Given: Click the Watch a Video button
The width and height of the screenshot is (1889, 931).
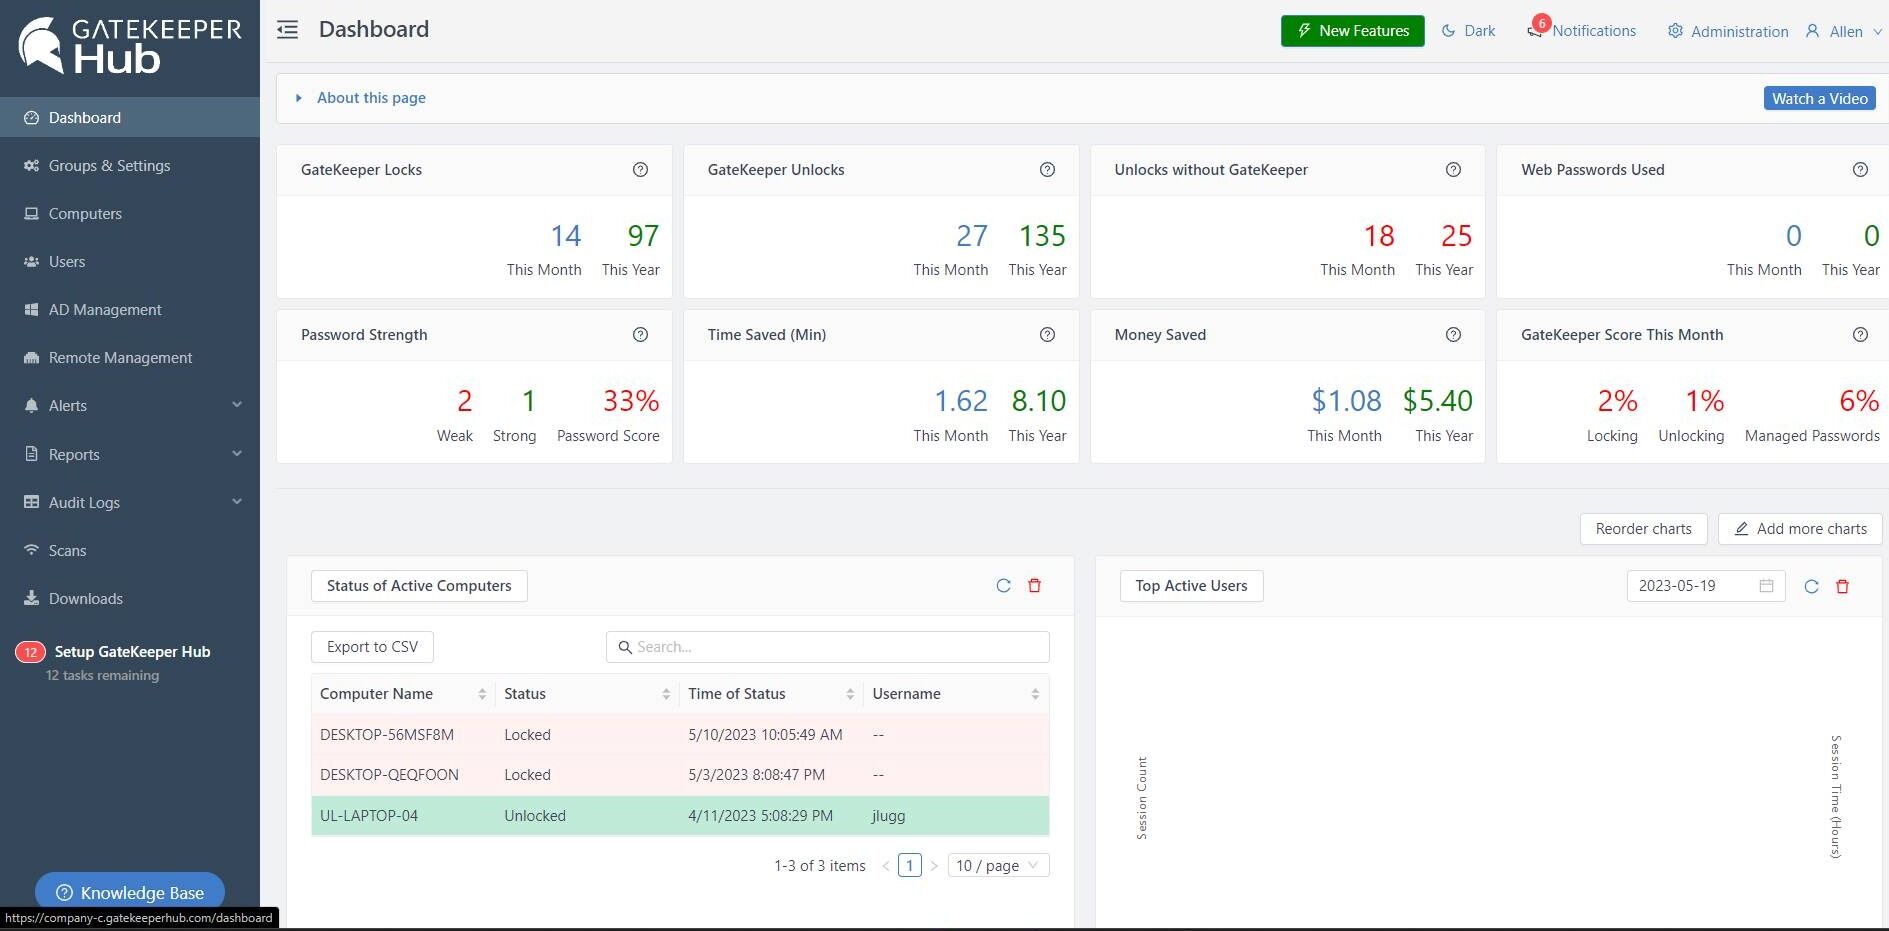Looking at the screenshot, I should pos(1819,97).
